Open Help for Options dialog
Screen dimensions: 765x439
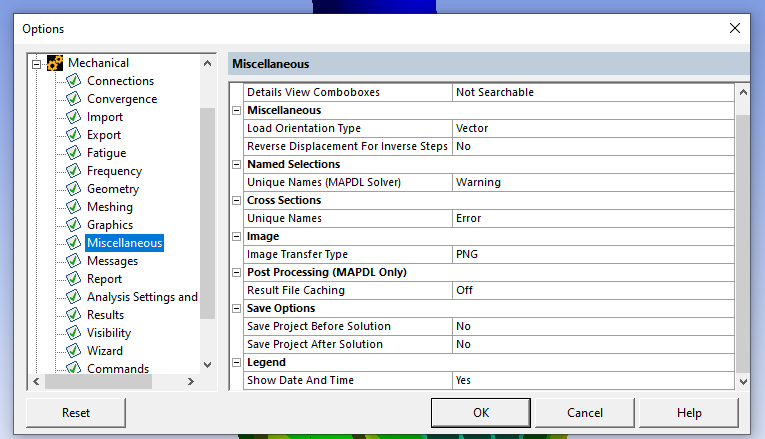pyautogui.click(x=689, y=413)
